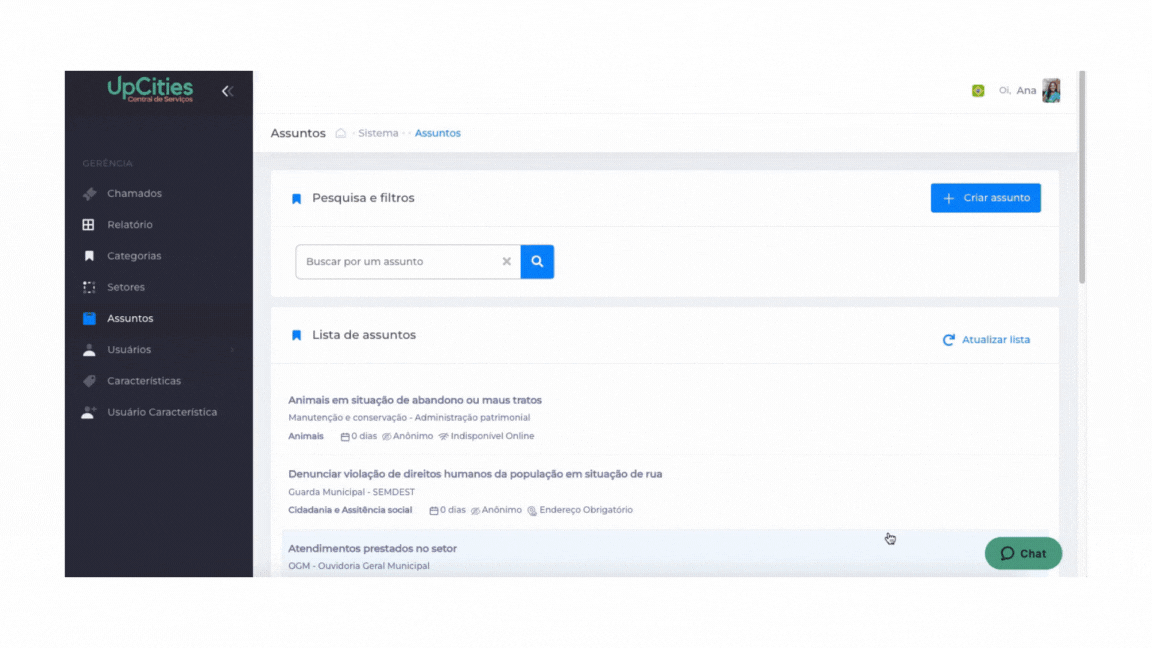Click the Indisponível Online label
Screen dimensions: 1152x648
pyautogui.click(x=492, y=436)
